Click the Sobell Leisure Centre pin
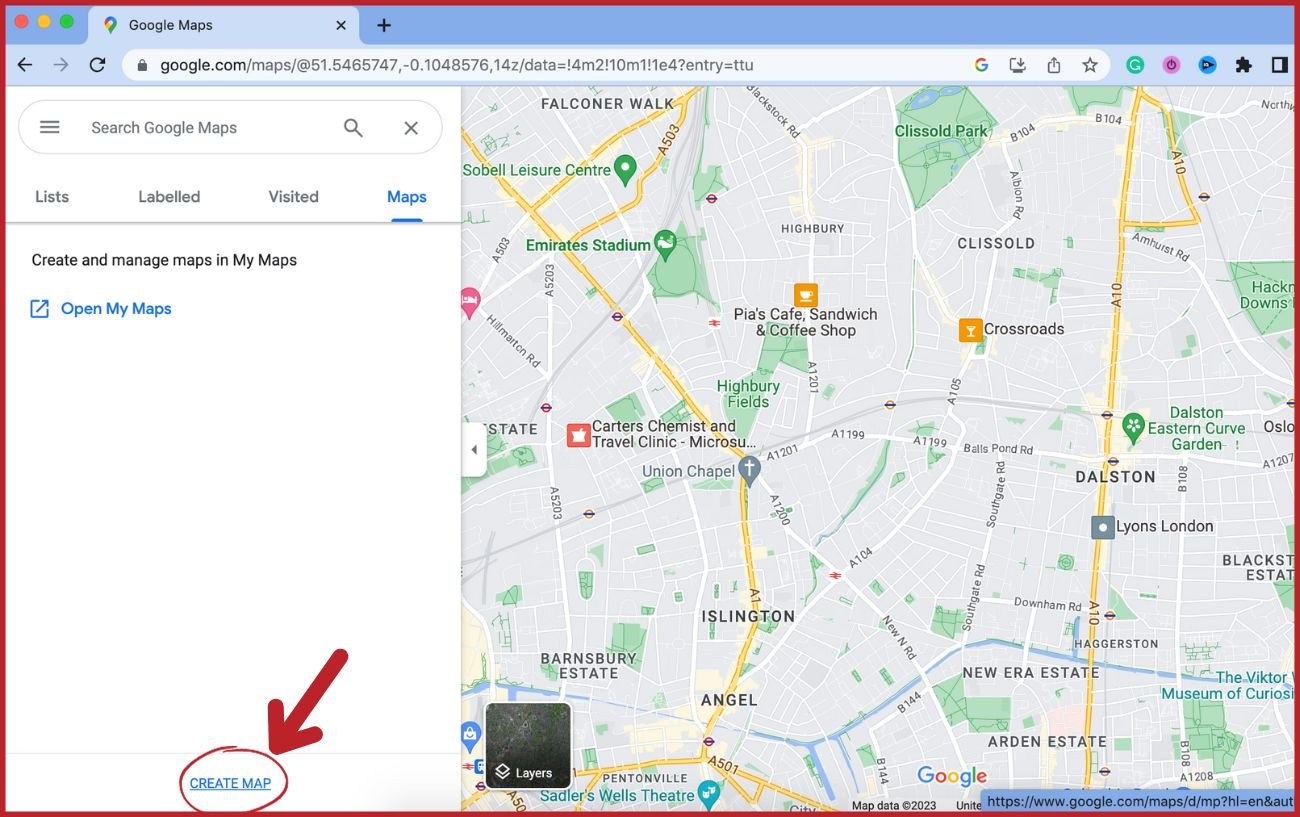This screenshot has height=817, width=1300. [x=626, y=169]
